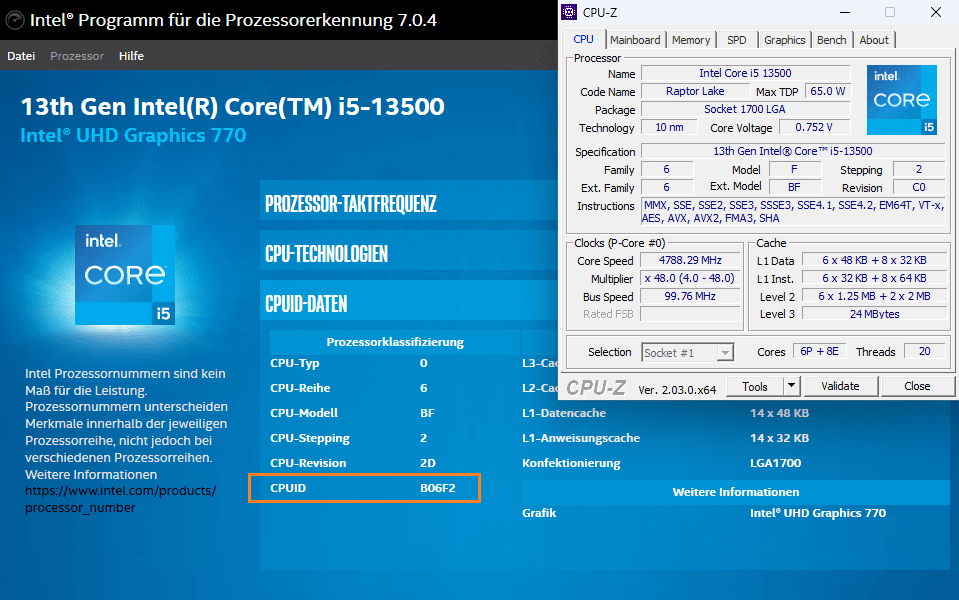Click the Intel UHD Graphics 770 subtitle
The height and width of the screenshot is (600, 959).
[x=133, y=135]
